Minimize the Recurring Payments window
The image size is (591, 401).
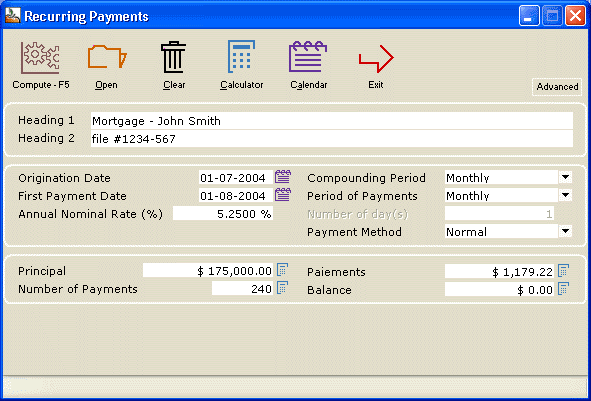(x=529, y=16)
